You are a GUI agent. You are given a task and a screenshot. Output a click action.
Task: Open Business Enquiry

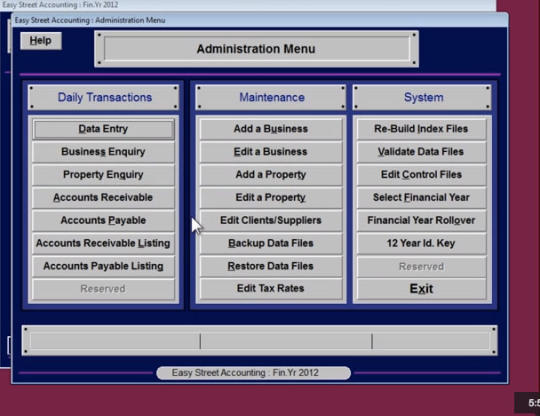point(103,152)
